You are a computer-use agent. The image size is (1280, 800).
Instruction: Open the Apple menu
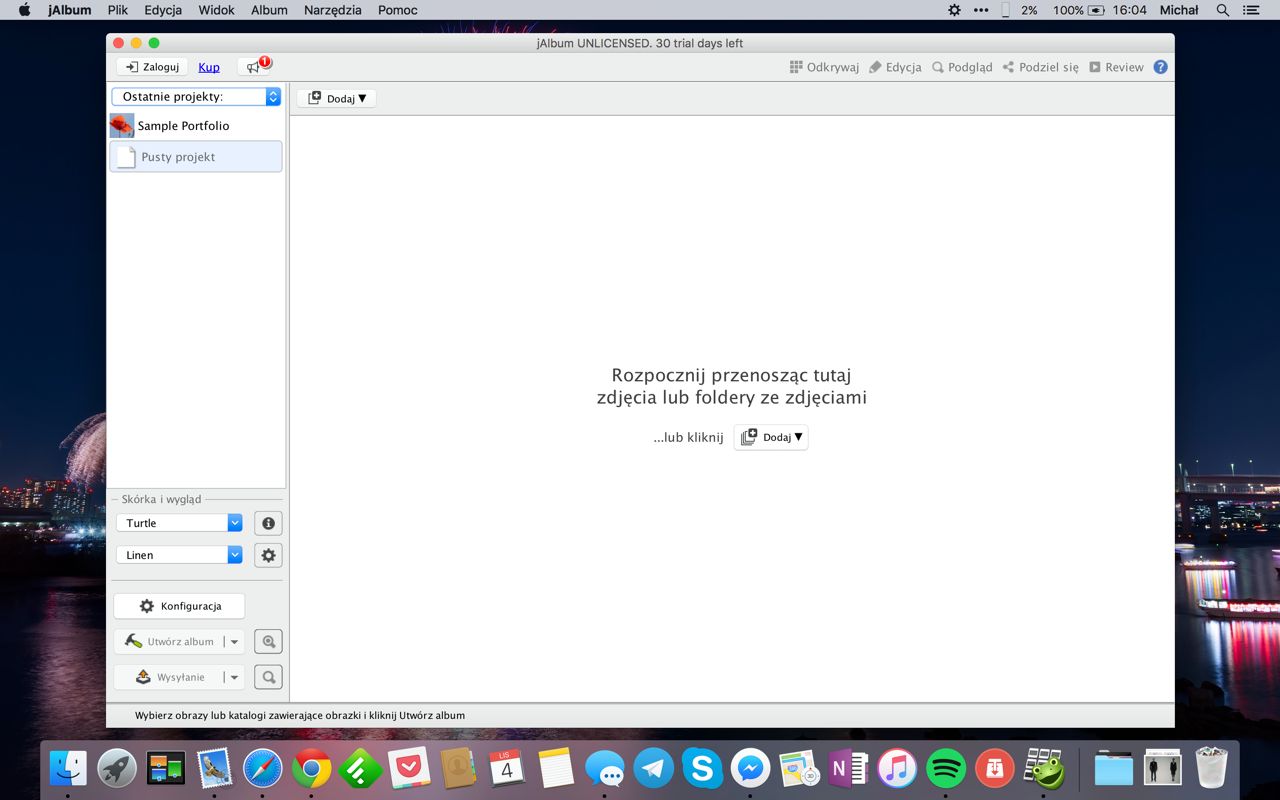tap(24, 10)
